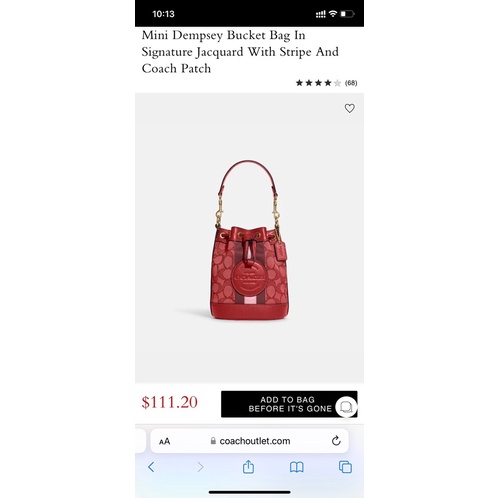Open the live chat bubble icon
The height and width of the screenshot is (498, 498).
[346, 407]
